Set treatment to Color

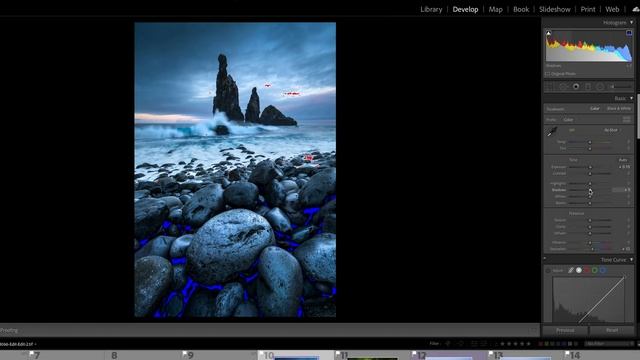tap(595, 109)
